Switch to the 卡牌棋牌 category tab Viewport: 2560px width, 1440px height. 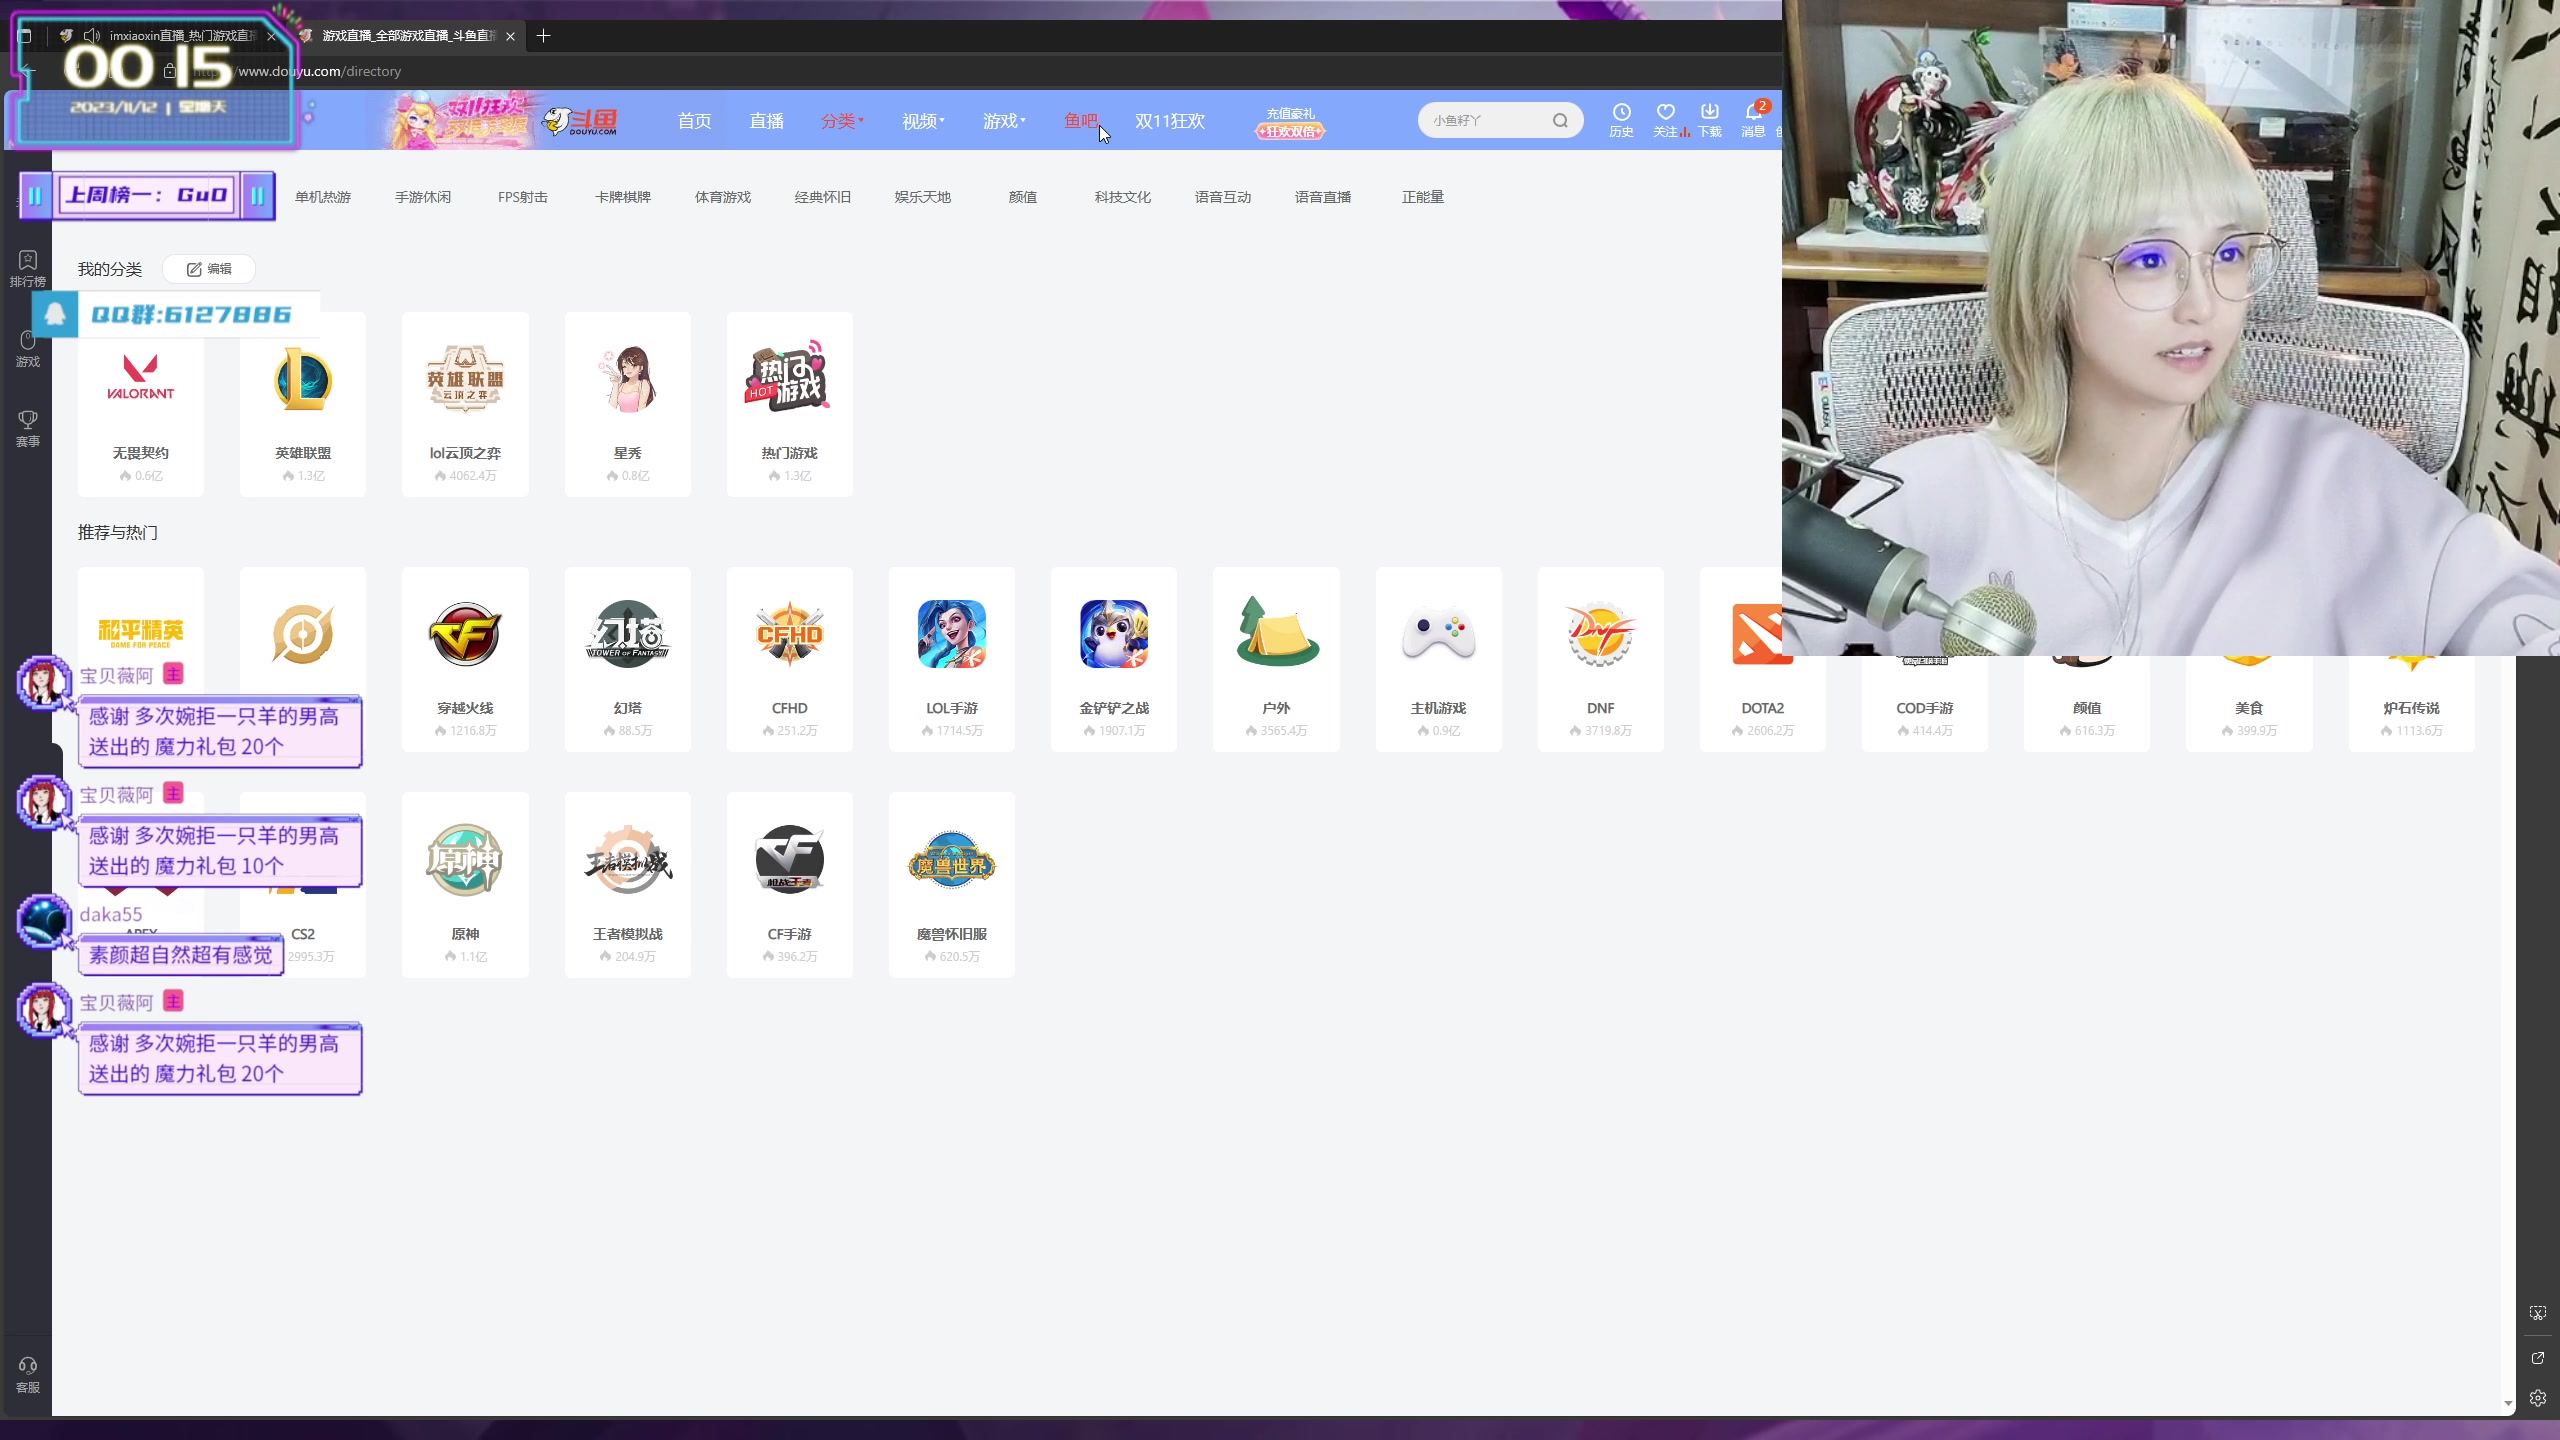(622, 197)
